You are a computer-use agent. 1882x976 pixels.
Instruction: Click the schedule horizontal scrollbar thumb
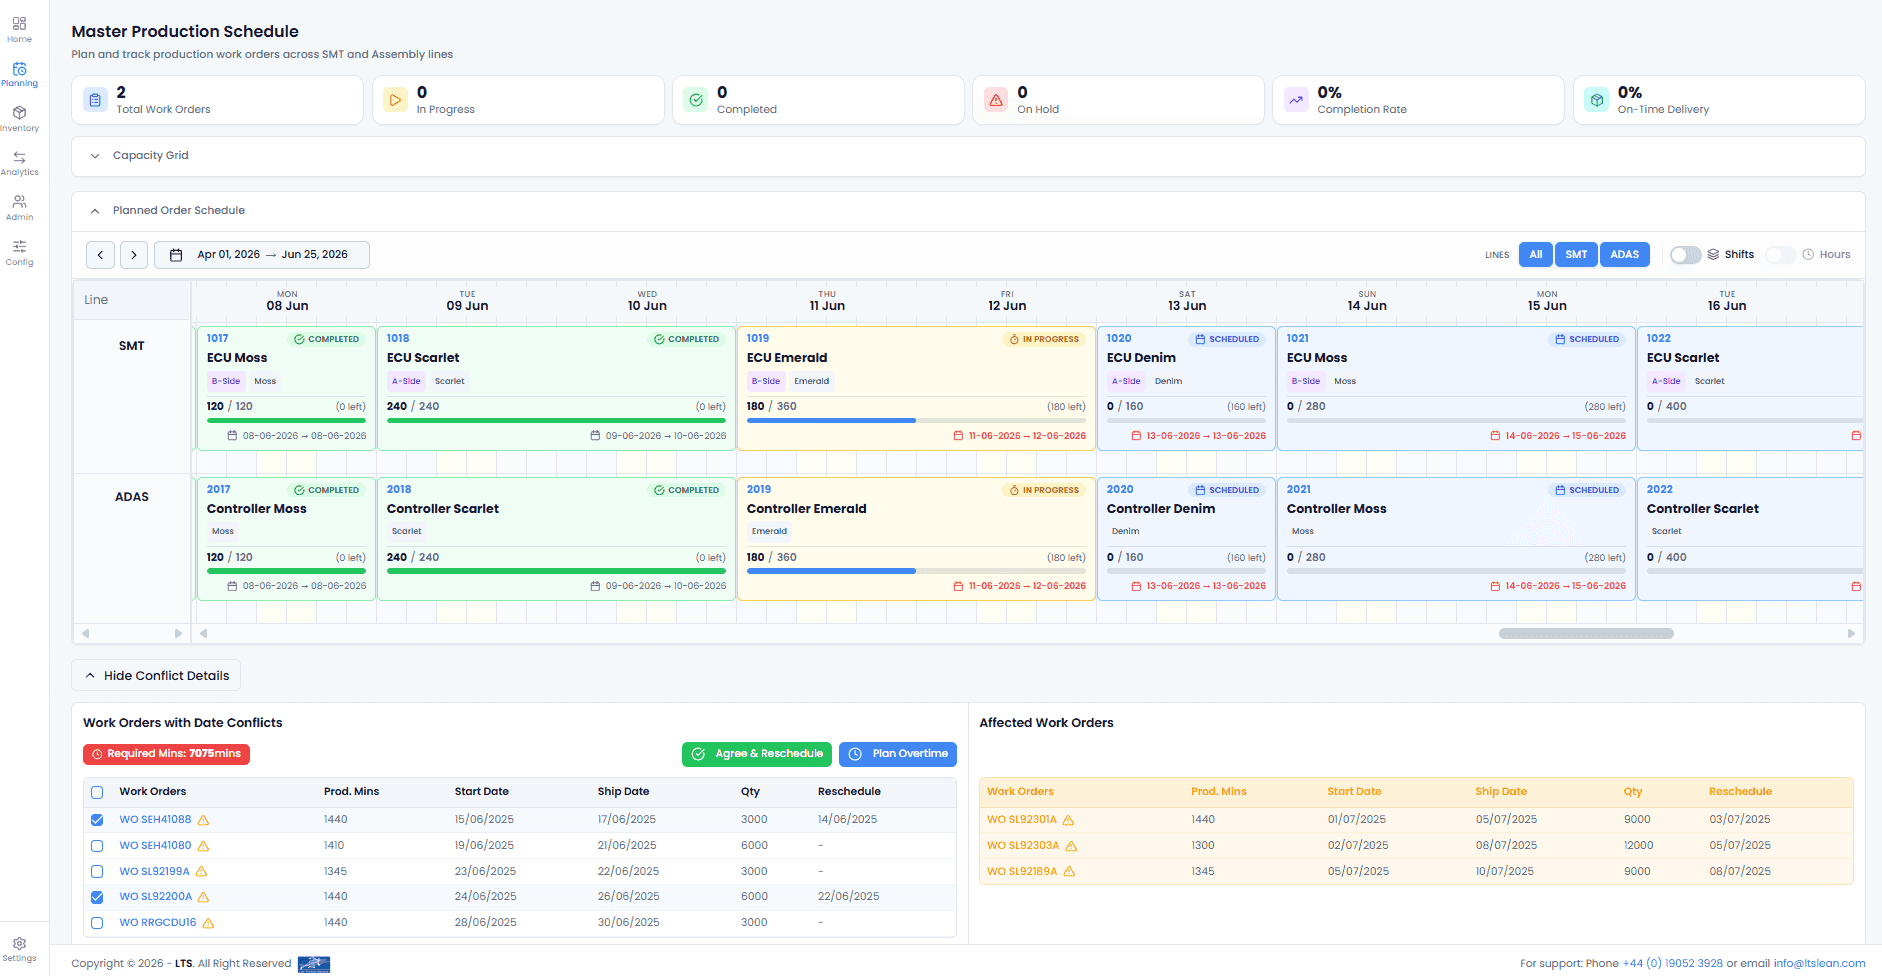tap(1586, 634)
